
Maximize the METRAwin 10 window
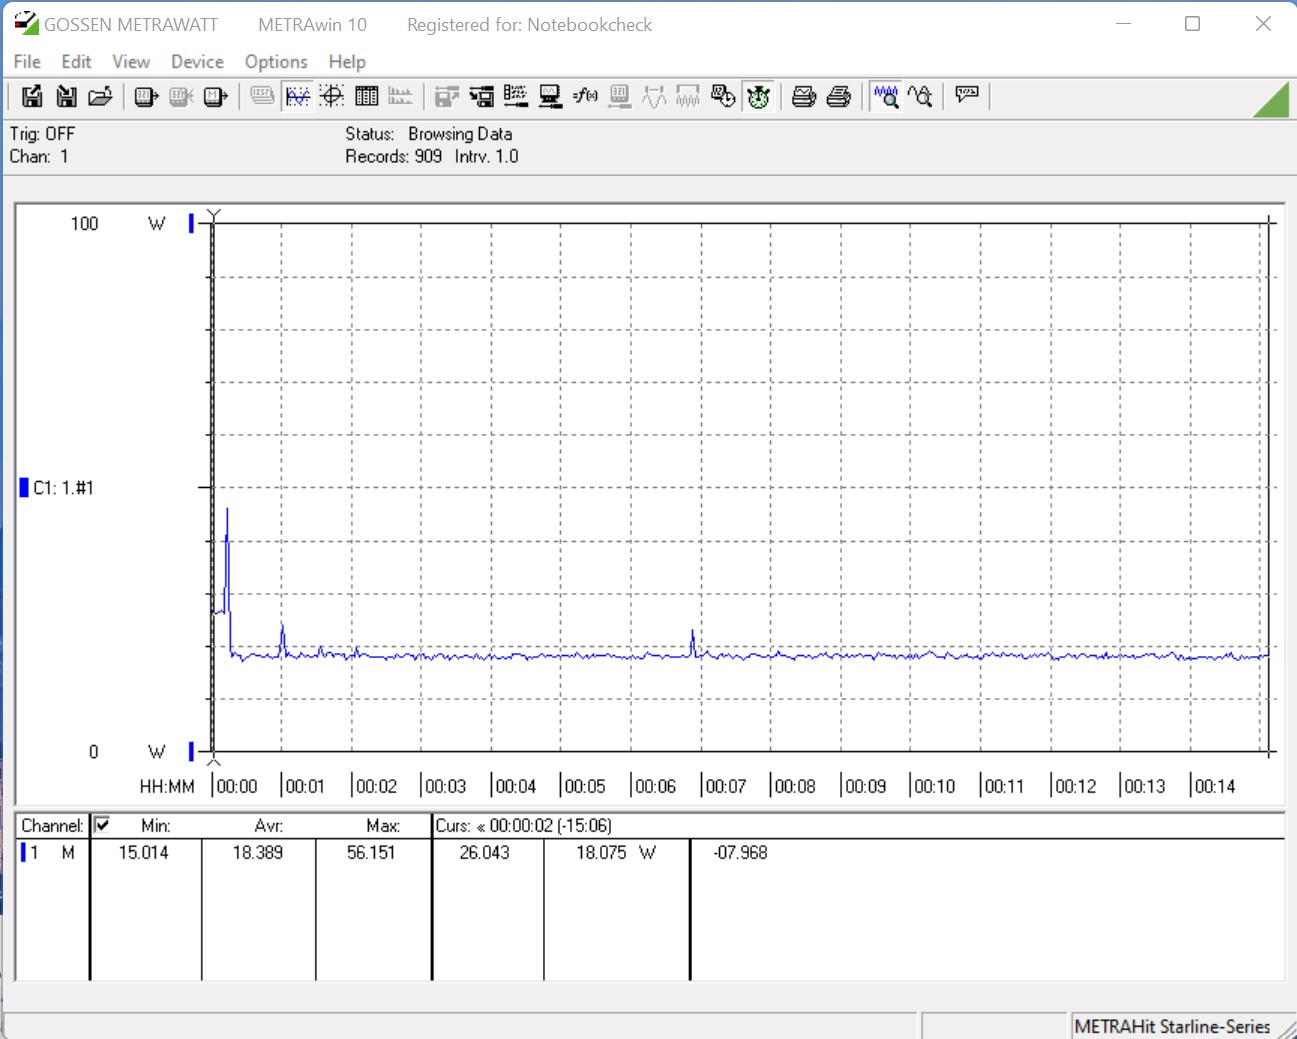coord(1192,24)
